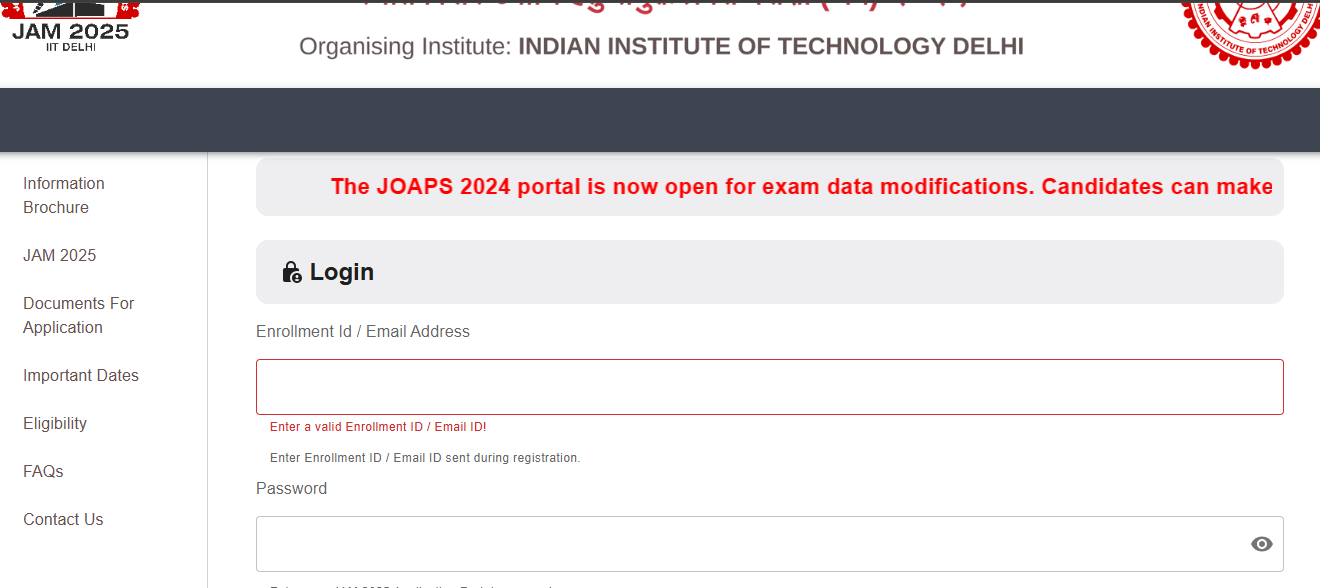Show the password using the eye icon
The height and width of the screenshot is (588, 1320).
click(1262, 543)
